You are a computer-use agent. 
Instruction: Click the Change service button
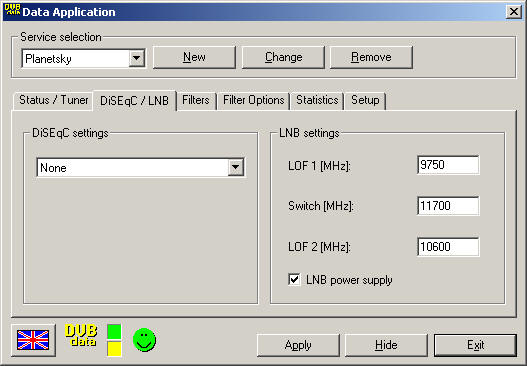click(283, 57)
